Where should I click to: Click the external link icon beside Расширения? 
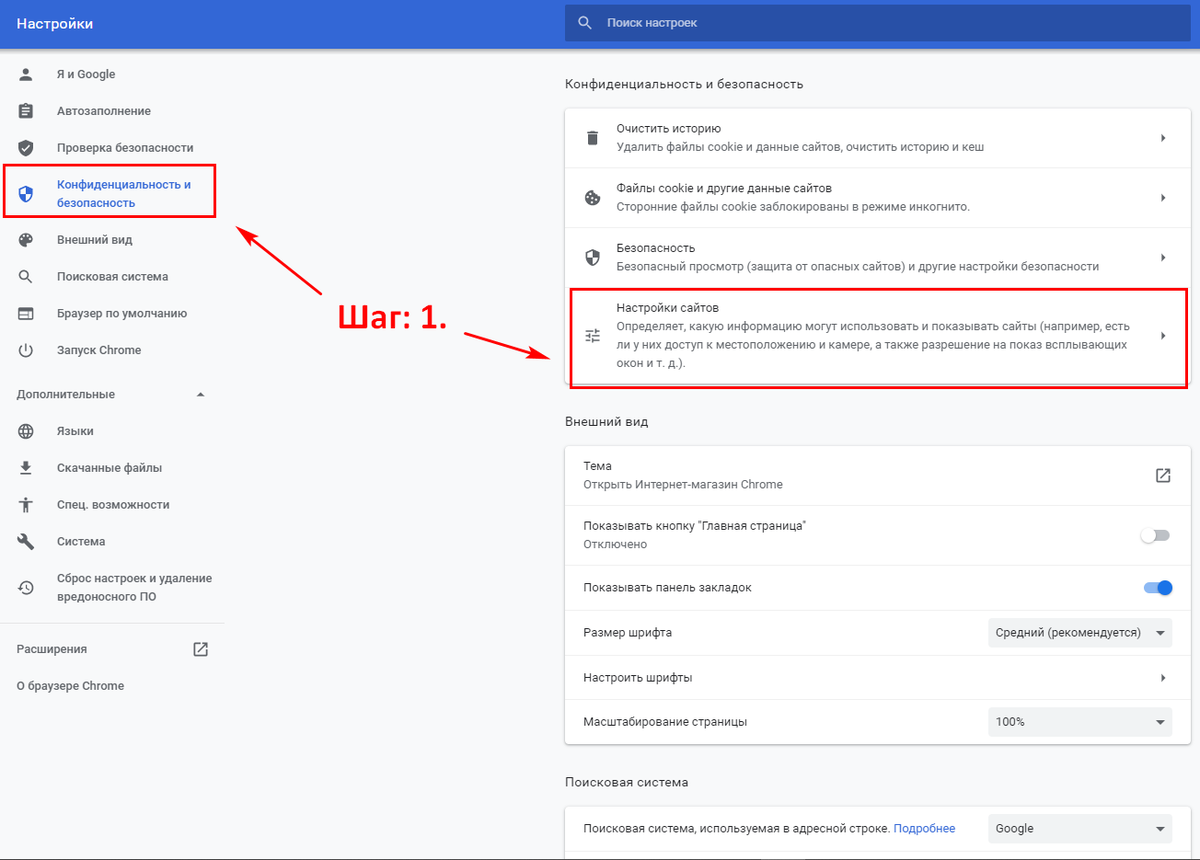coord(200,649)
